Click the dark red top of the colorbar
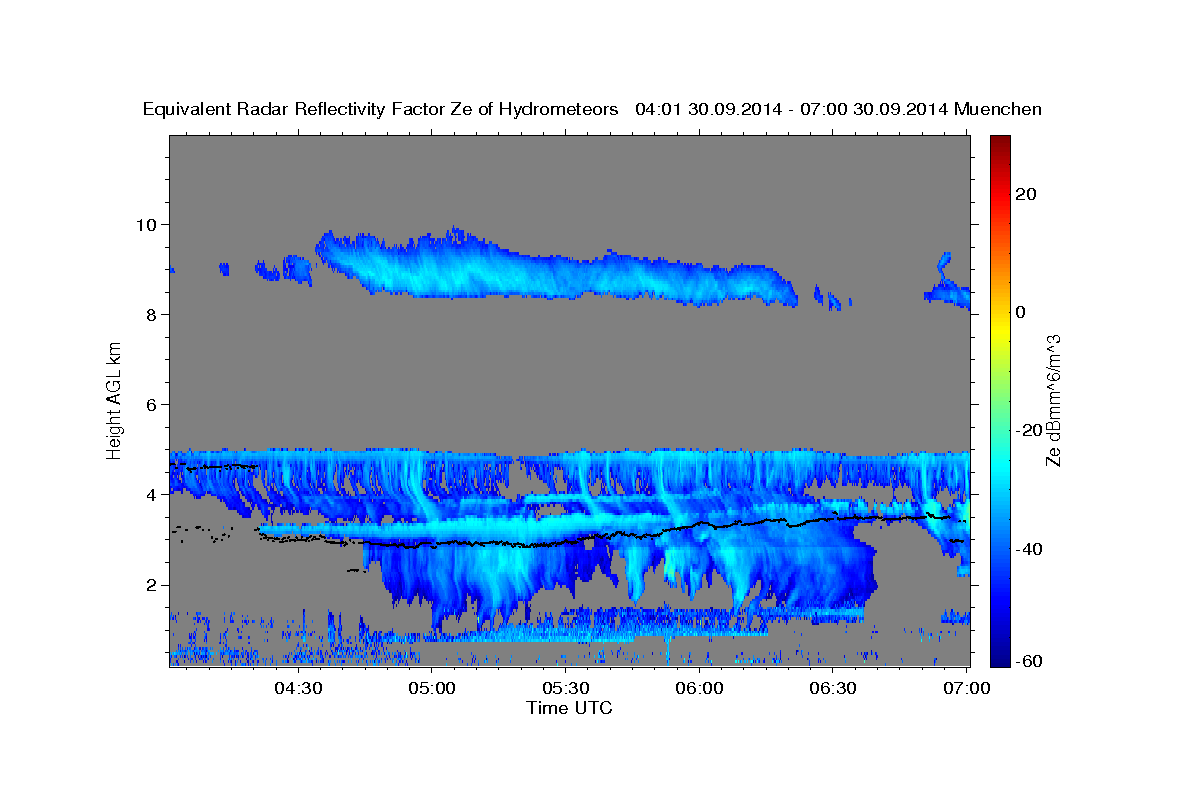The height and width of the screenshot is (800, 1200). click(x=999, y=142)
